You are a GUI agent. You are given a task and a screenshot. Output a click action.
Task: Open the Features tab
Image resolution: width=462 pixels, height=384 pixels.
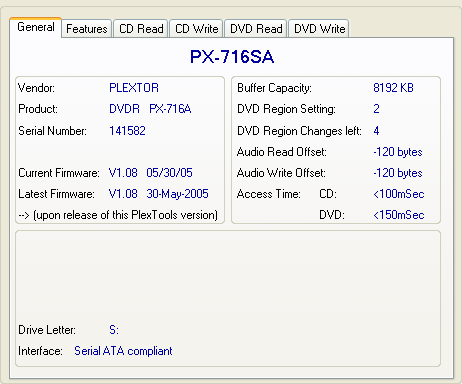(87, 29)
